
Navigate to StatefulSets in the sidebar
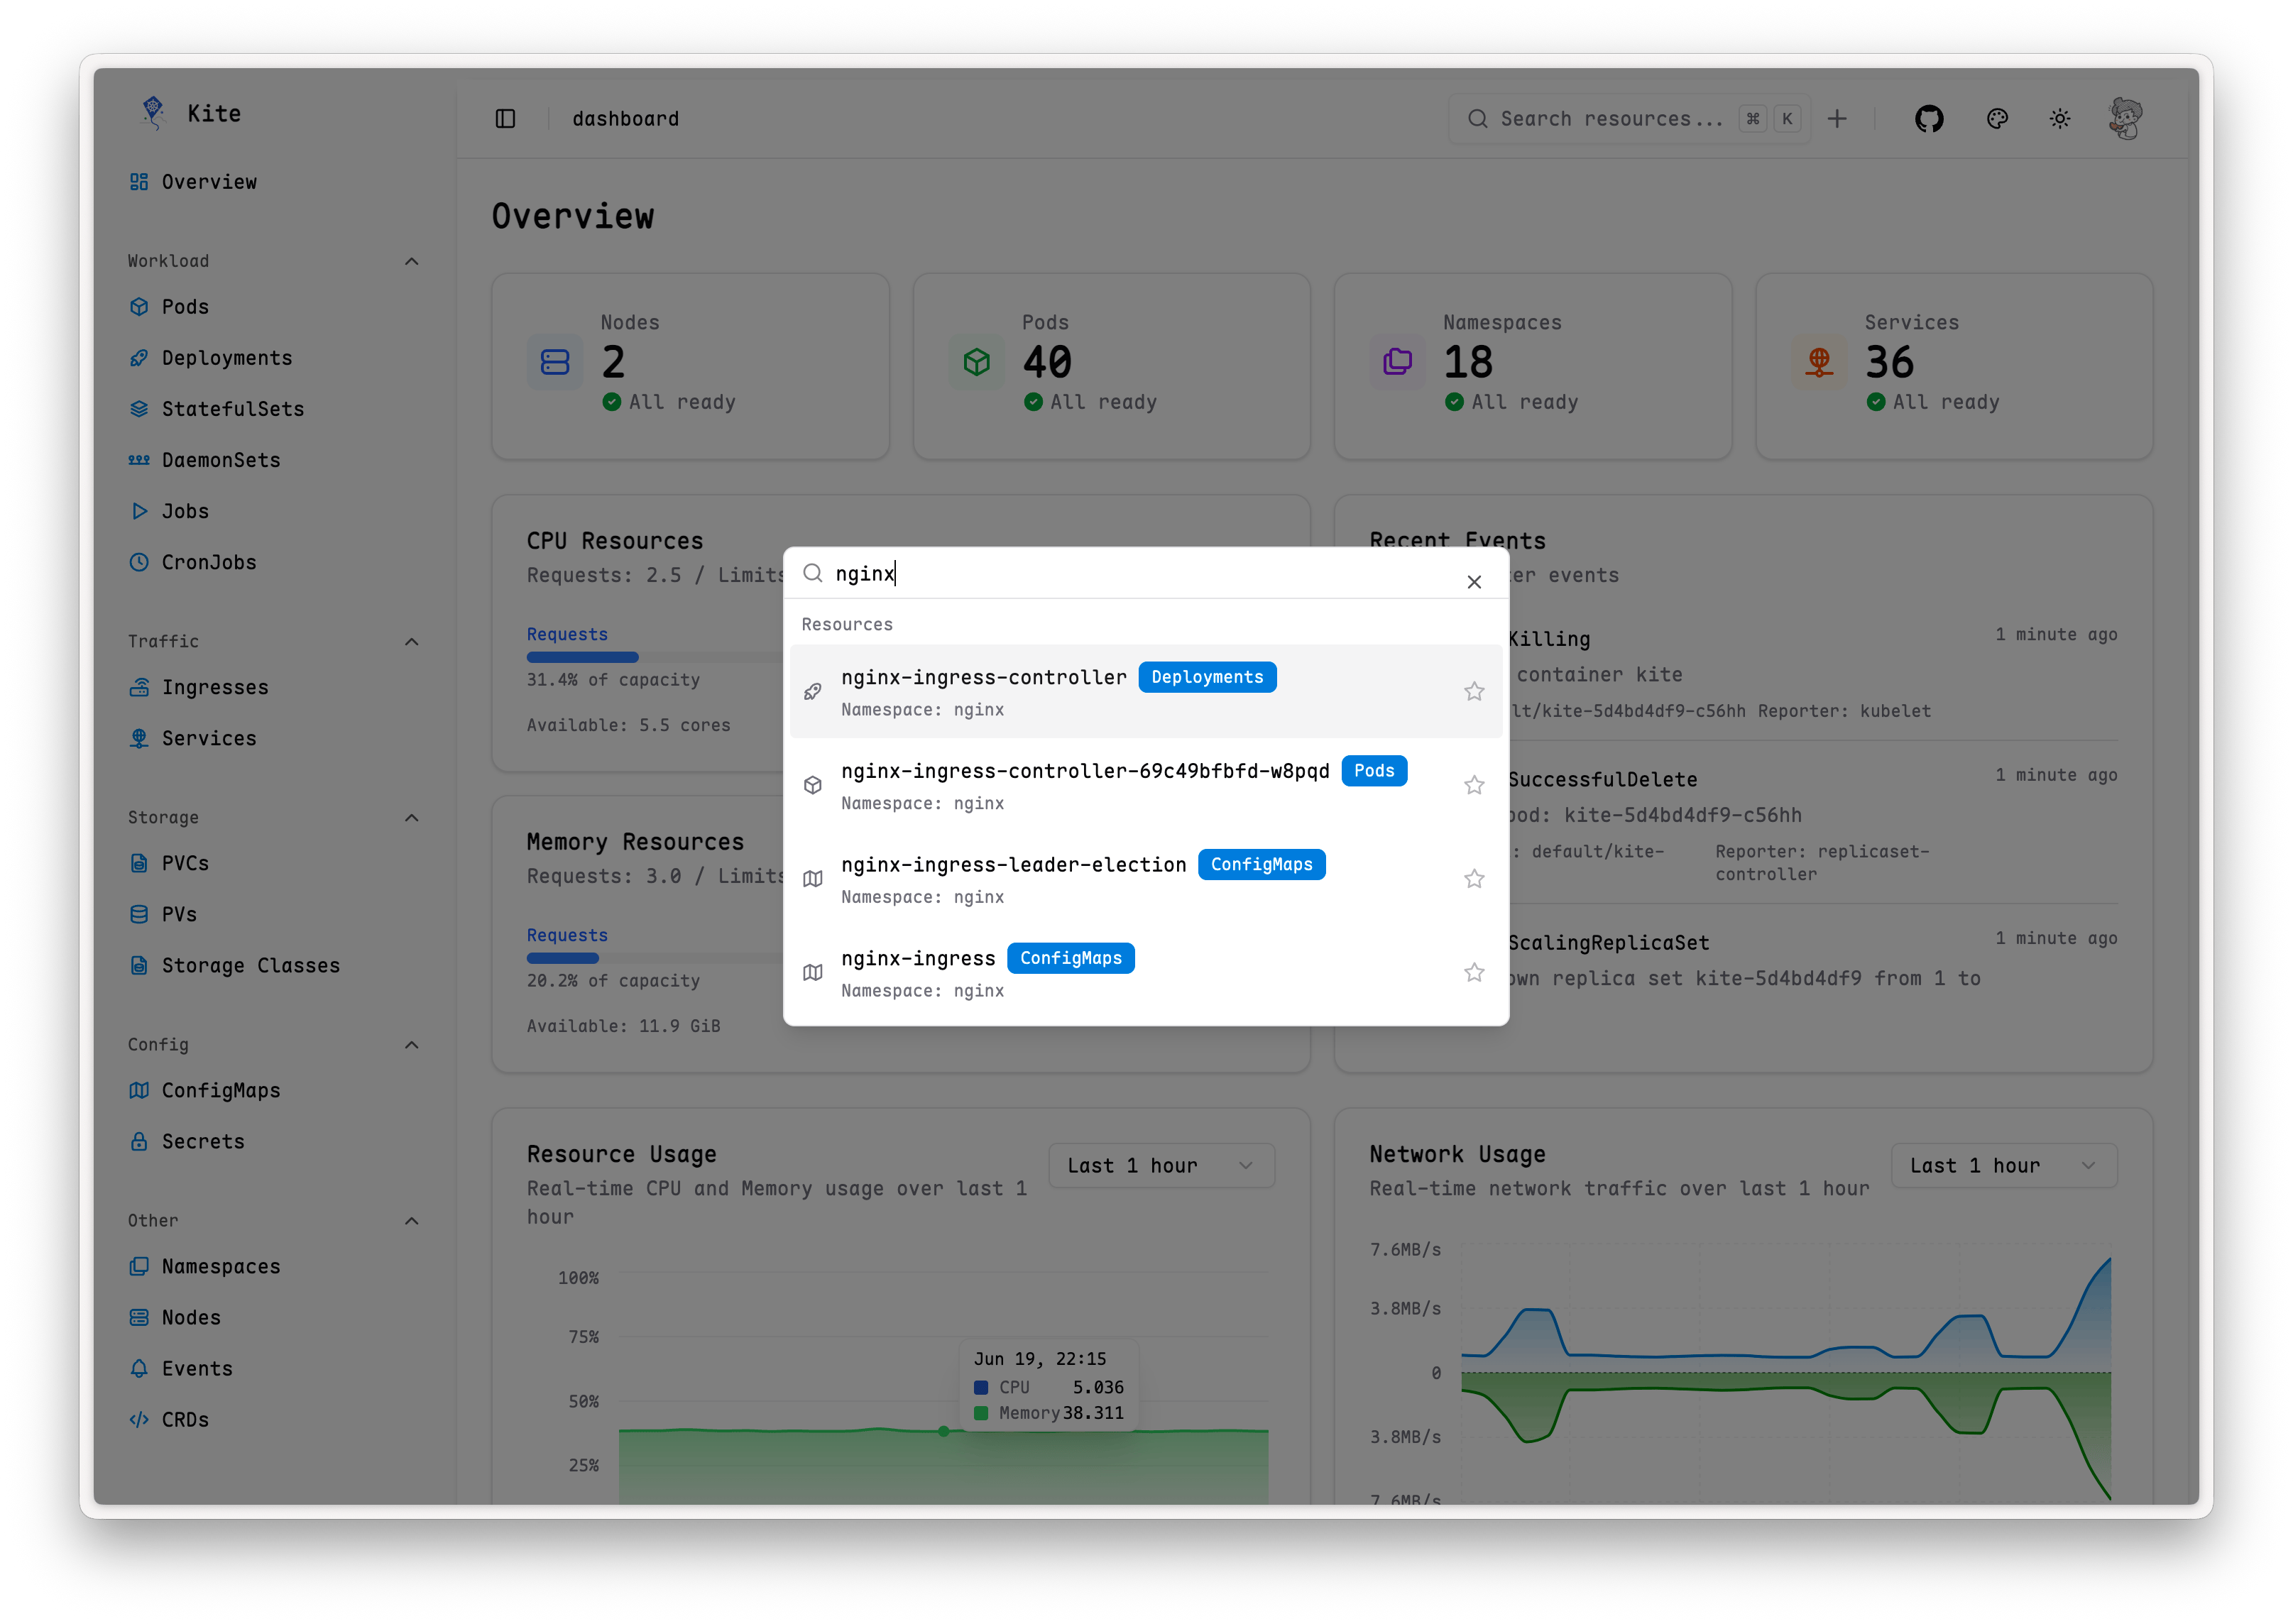pyautogui.click(x=233, y=408)
